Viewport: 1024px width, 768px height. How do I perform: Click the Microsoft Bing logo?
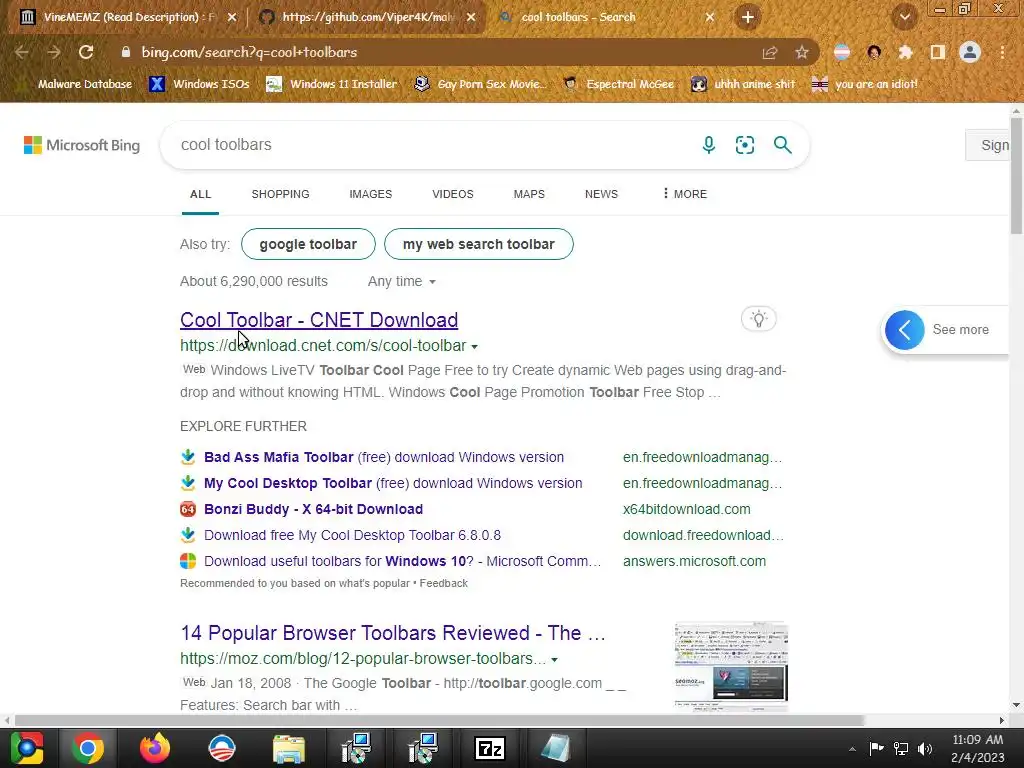click(82, 145)
